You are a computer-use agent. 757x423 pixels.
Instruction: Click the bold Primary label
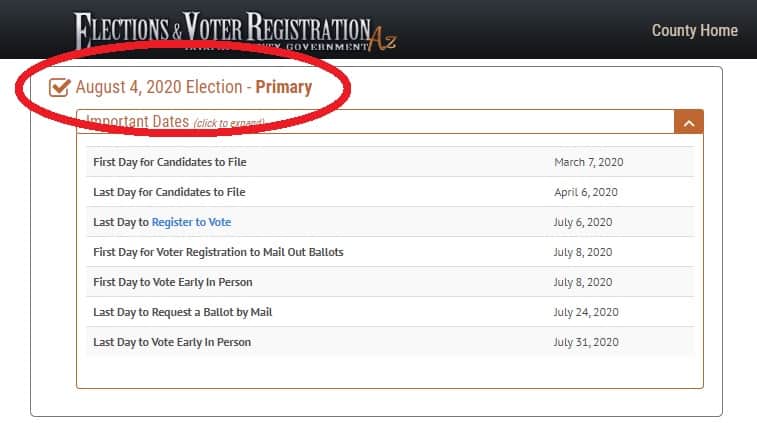click(283, 87)
